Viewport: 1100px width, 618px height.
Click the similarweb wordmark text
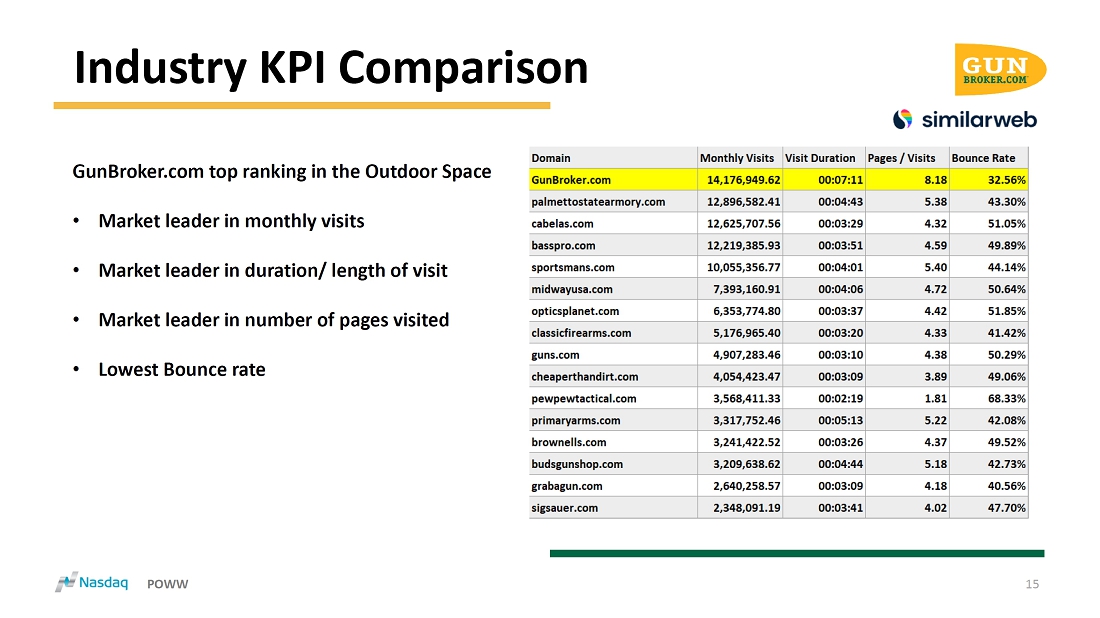[x=979, y=120]
